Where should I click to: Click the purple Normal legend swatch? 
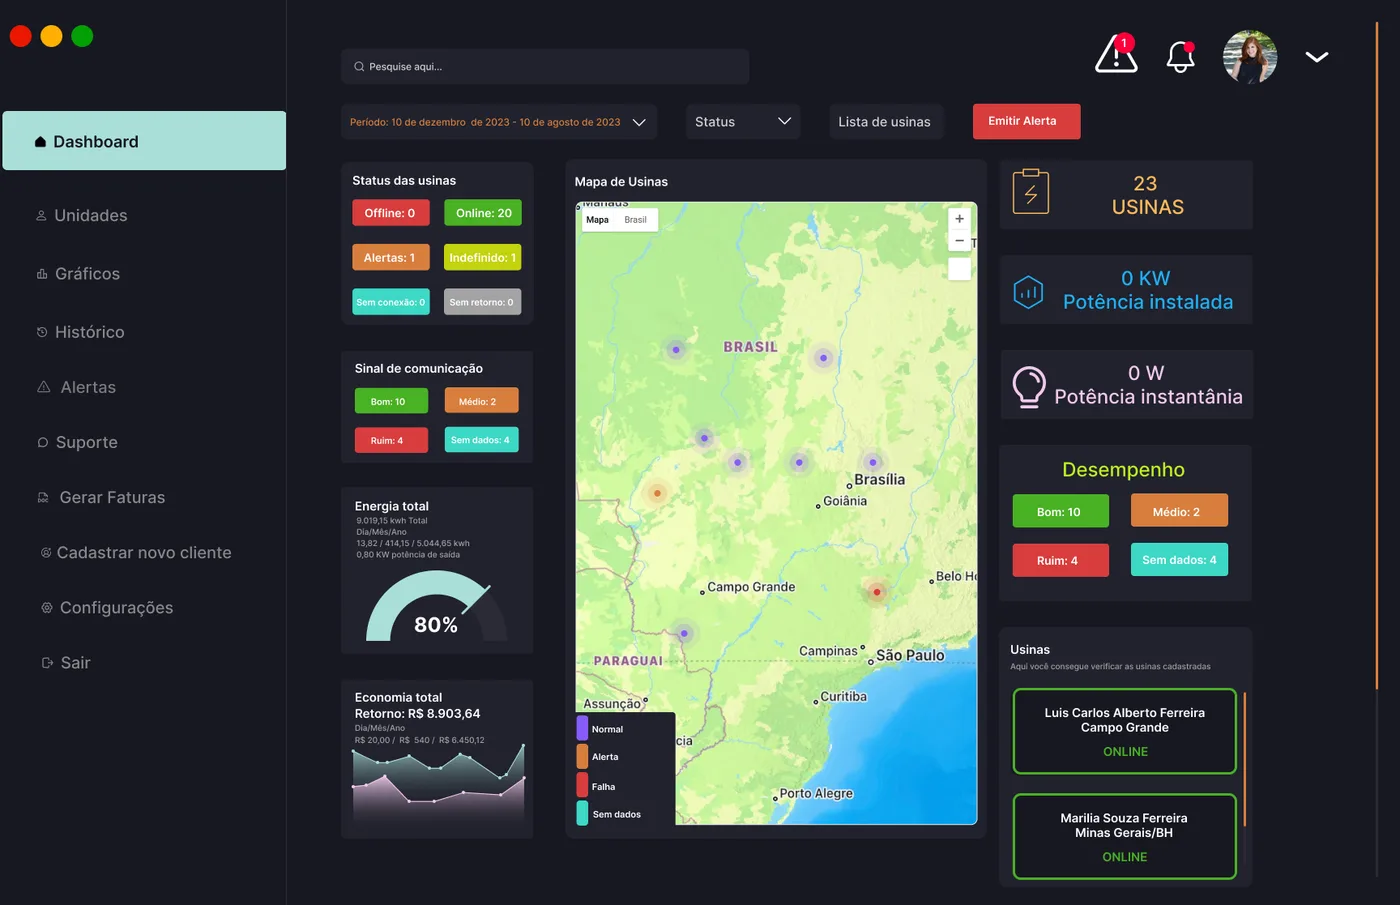pyautogui.click(x=582, y=728)
